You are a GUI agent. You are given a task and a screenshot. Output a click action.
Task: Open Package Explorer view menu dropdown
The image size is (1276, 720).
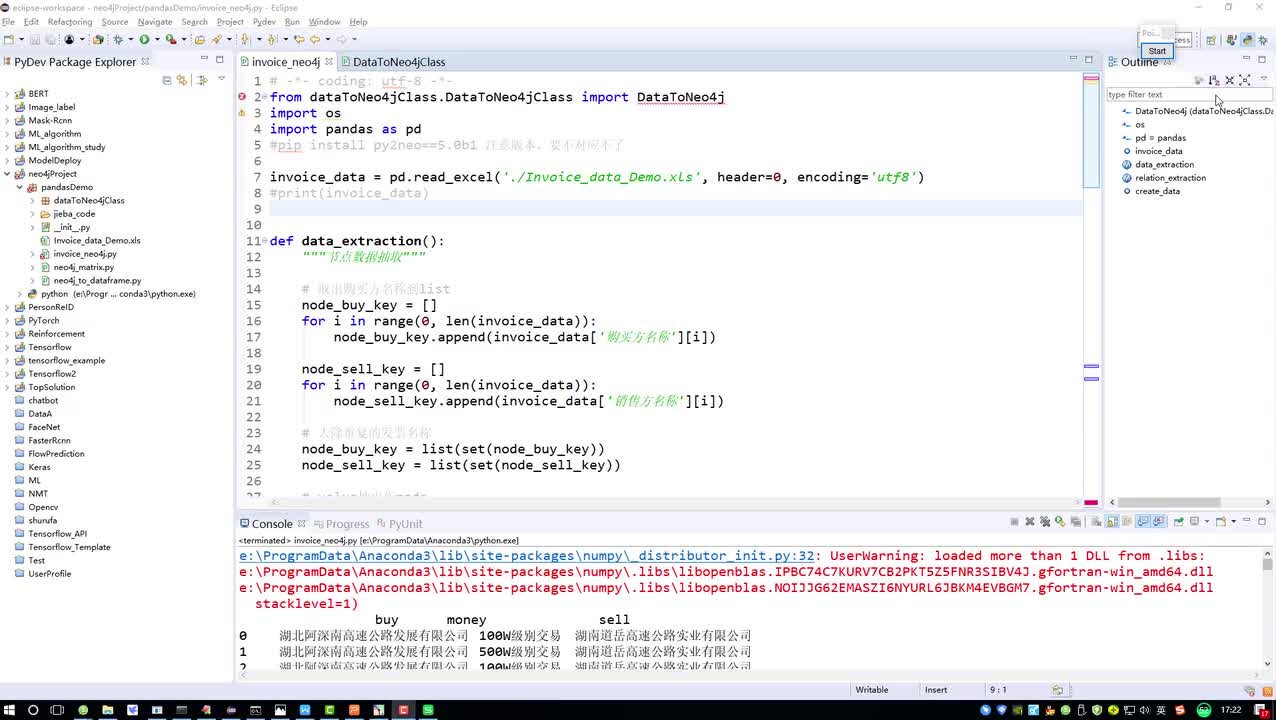point(221,80)
